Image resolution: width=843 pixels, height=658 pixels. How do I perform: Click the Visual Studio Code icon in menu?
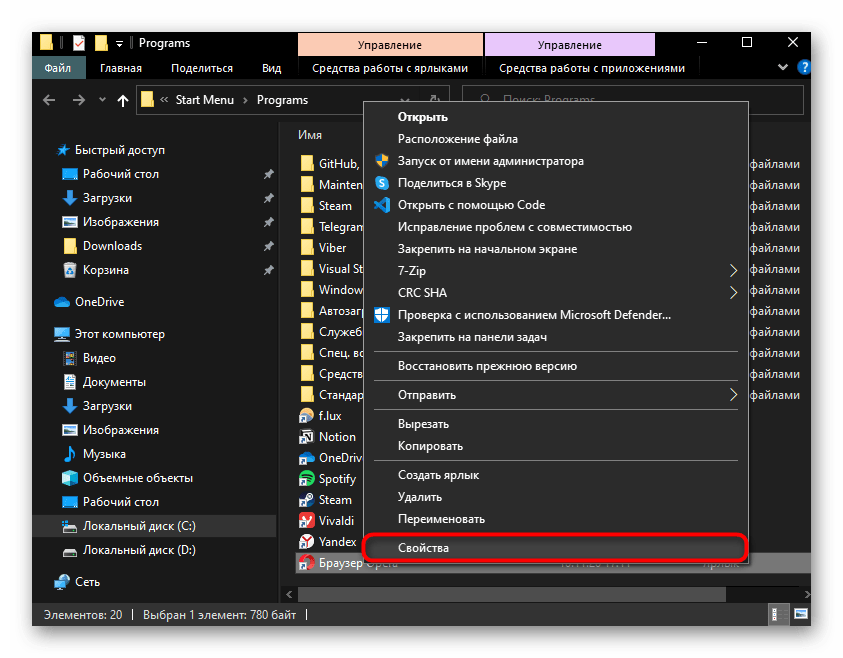382,205
